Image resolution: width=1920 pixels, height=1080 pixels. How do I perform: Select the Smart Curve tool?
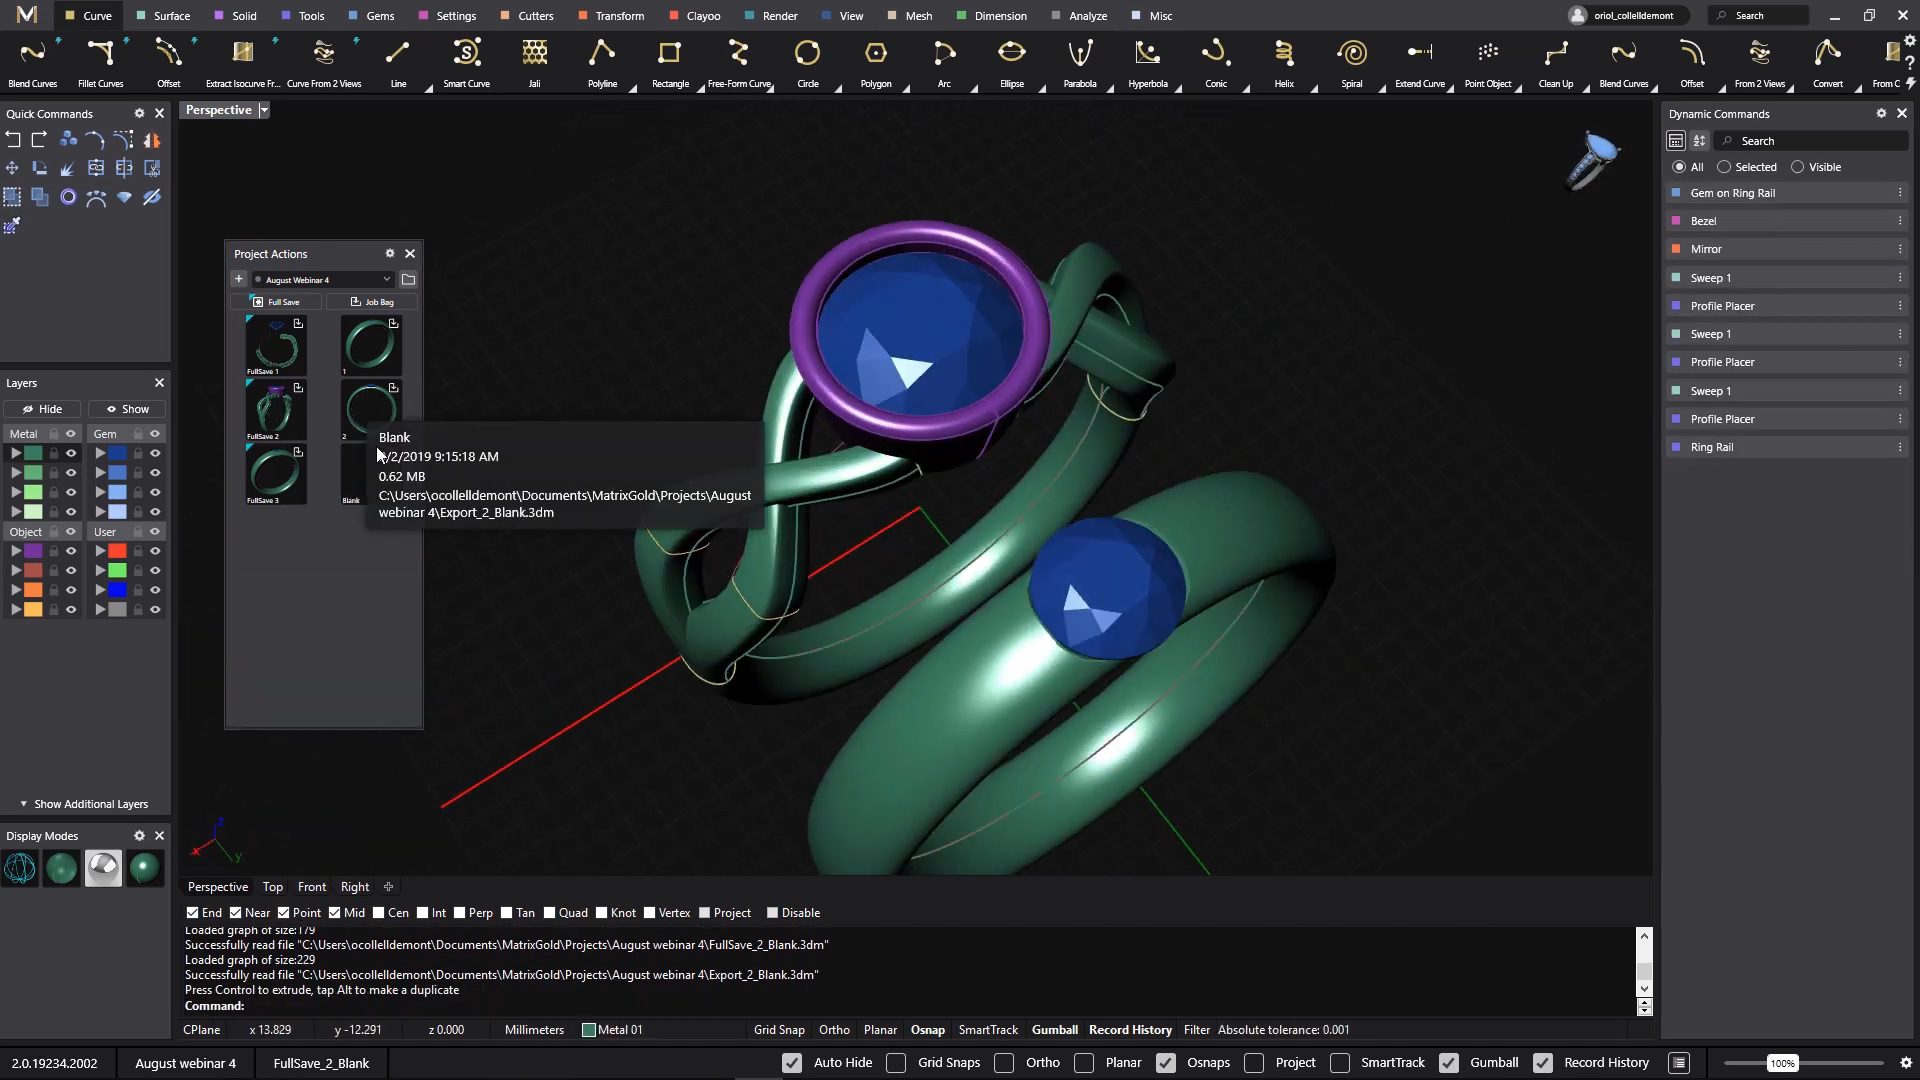point(466,53)
